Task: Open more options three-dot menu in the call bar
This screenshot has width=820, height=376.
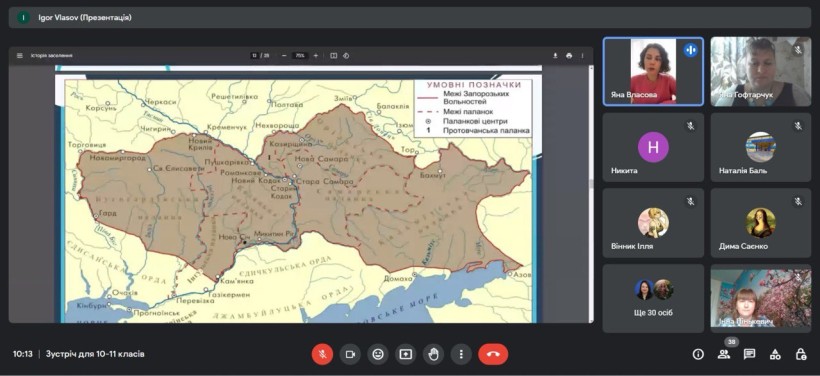Action: coord(461,354)
